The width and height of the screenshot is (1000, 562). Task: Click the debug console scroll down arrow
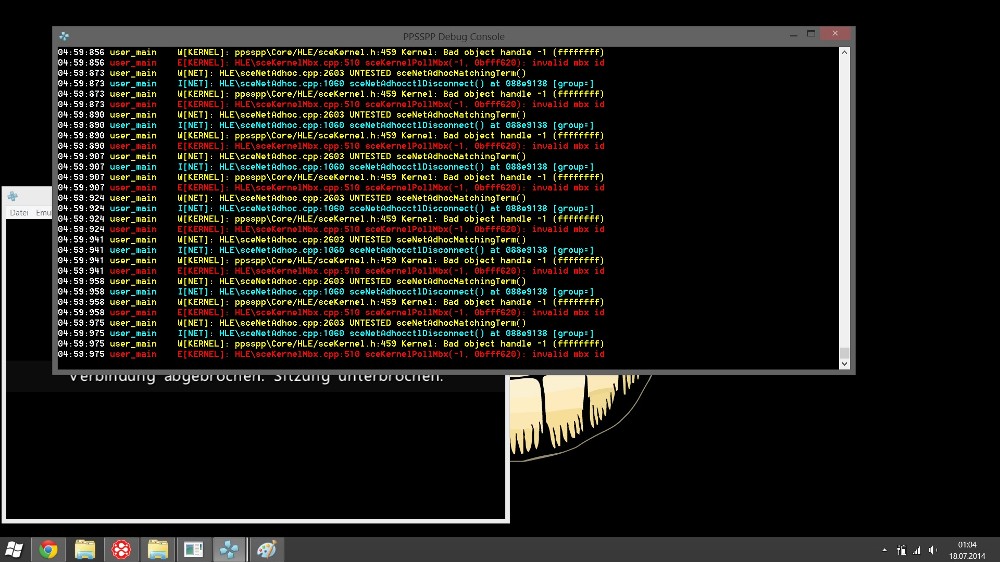click(845, 363)
